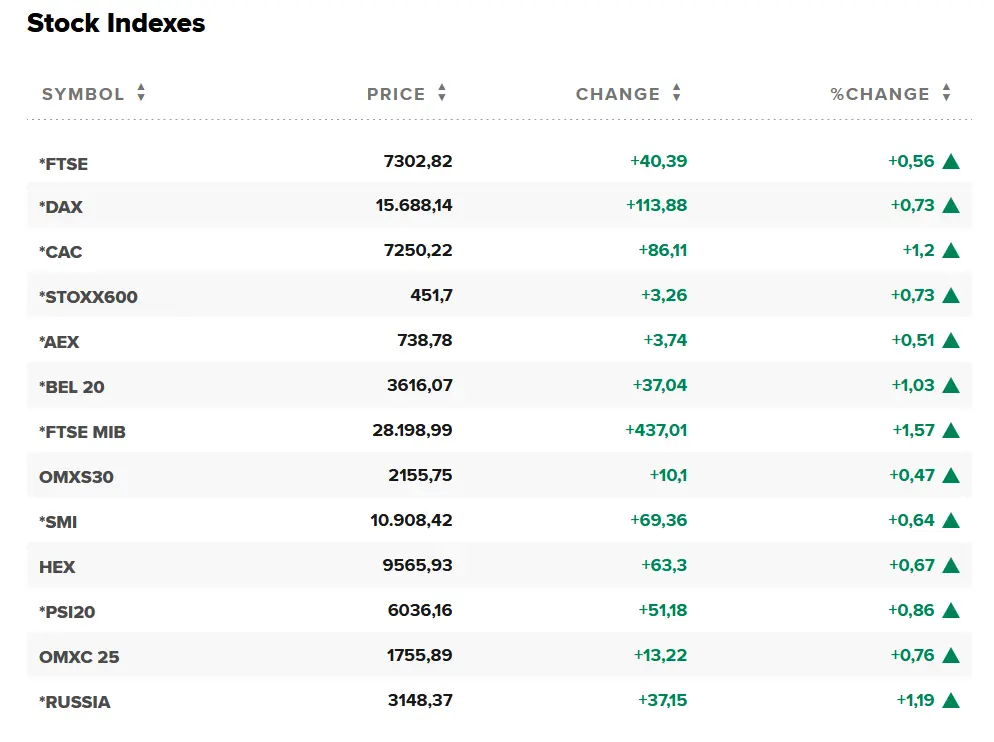Click the up-triangle beside OMXC 25
Screen dimensions: 994x742
click(953, 656)
